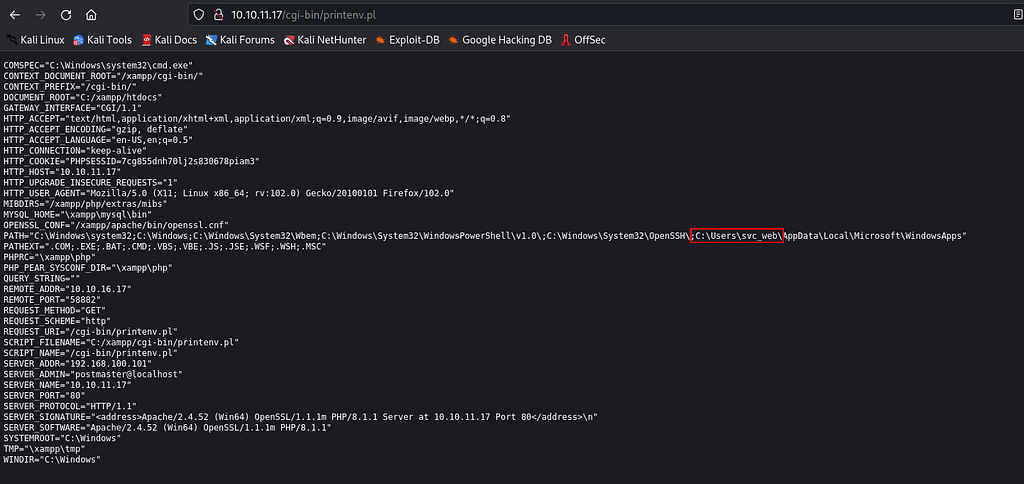This screenshot has width=1024, height=484.
Task: Click the SERVER_SOFTWARE Apache line
Action: 167,427
